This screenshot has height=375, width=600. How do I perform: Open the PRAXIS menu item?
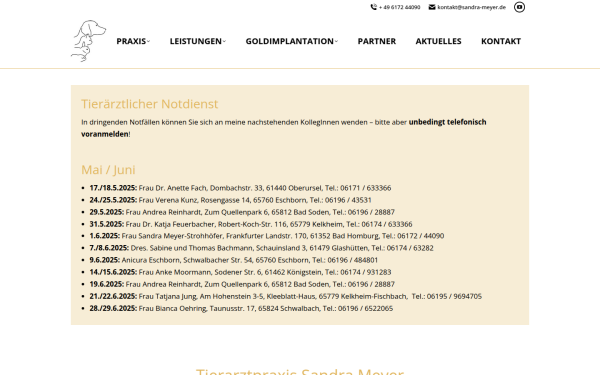pos(131,41)
